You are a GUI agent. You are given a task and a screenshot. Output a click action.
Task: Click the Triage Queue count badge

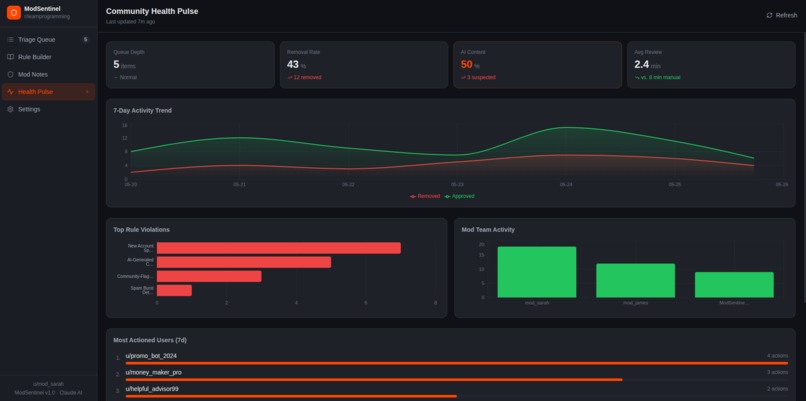tap(85, 40)
